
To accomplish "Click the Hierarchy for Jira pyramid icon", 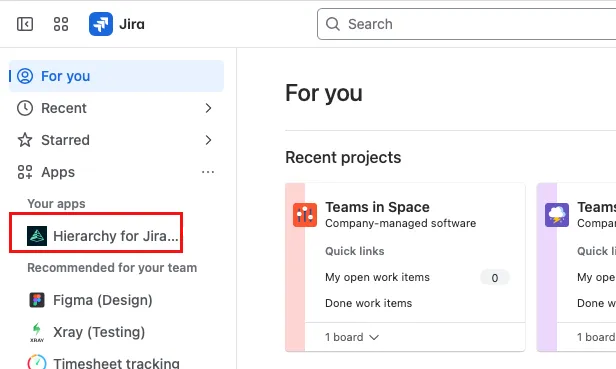I will point(37,236).
